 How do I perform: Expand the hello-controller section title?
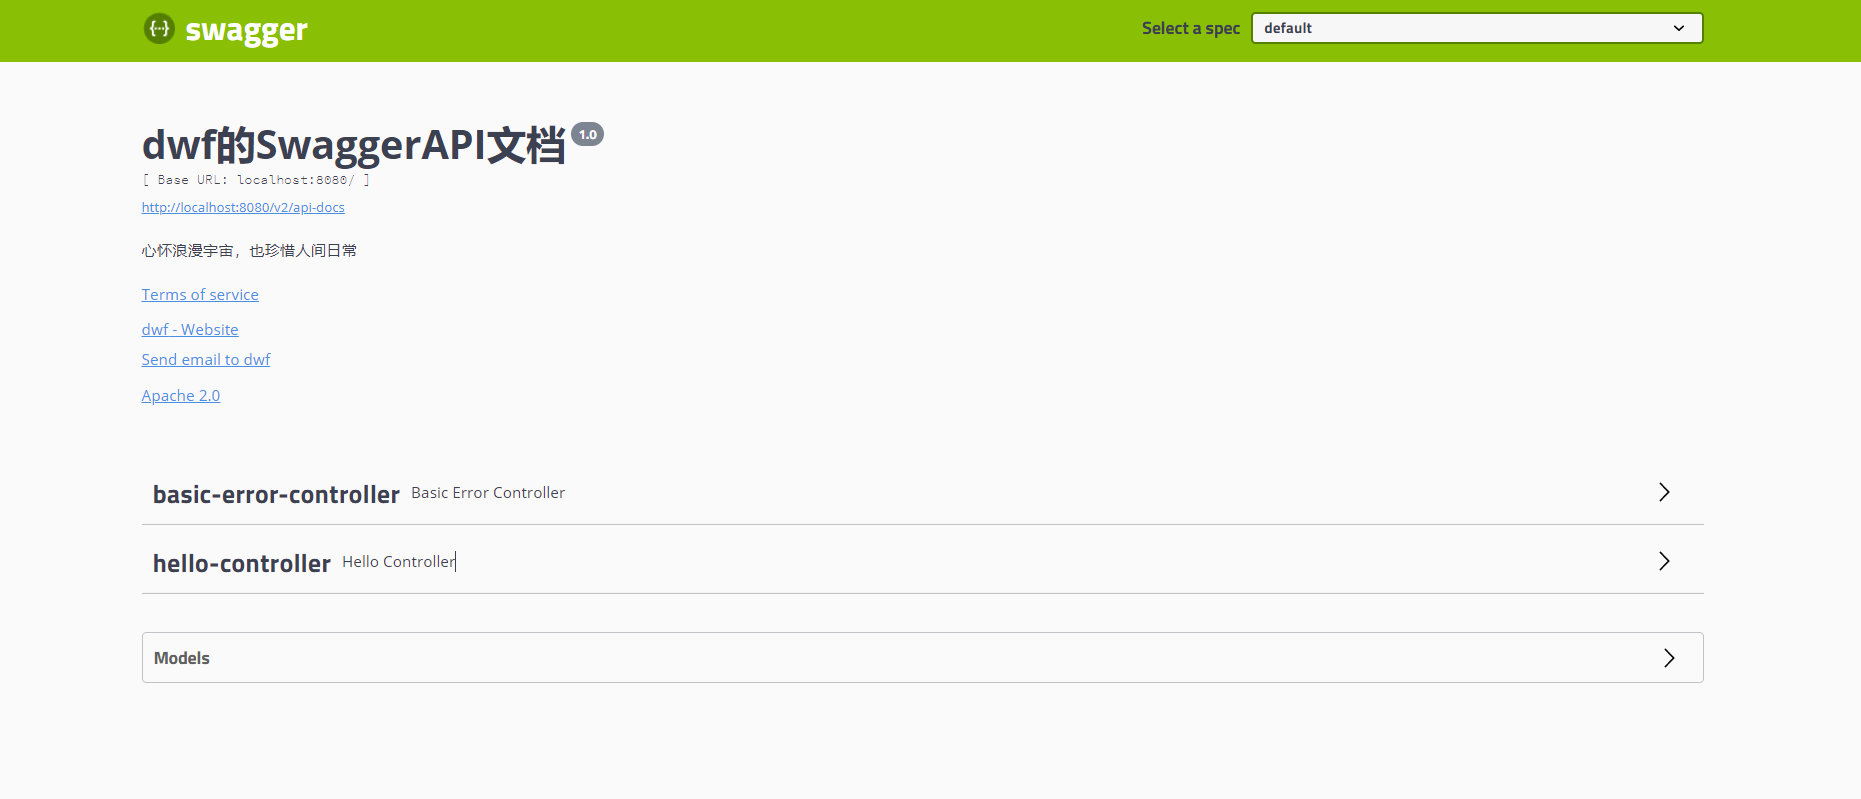[x=241, y=563]
